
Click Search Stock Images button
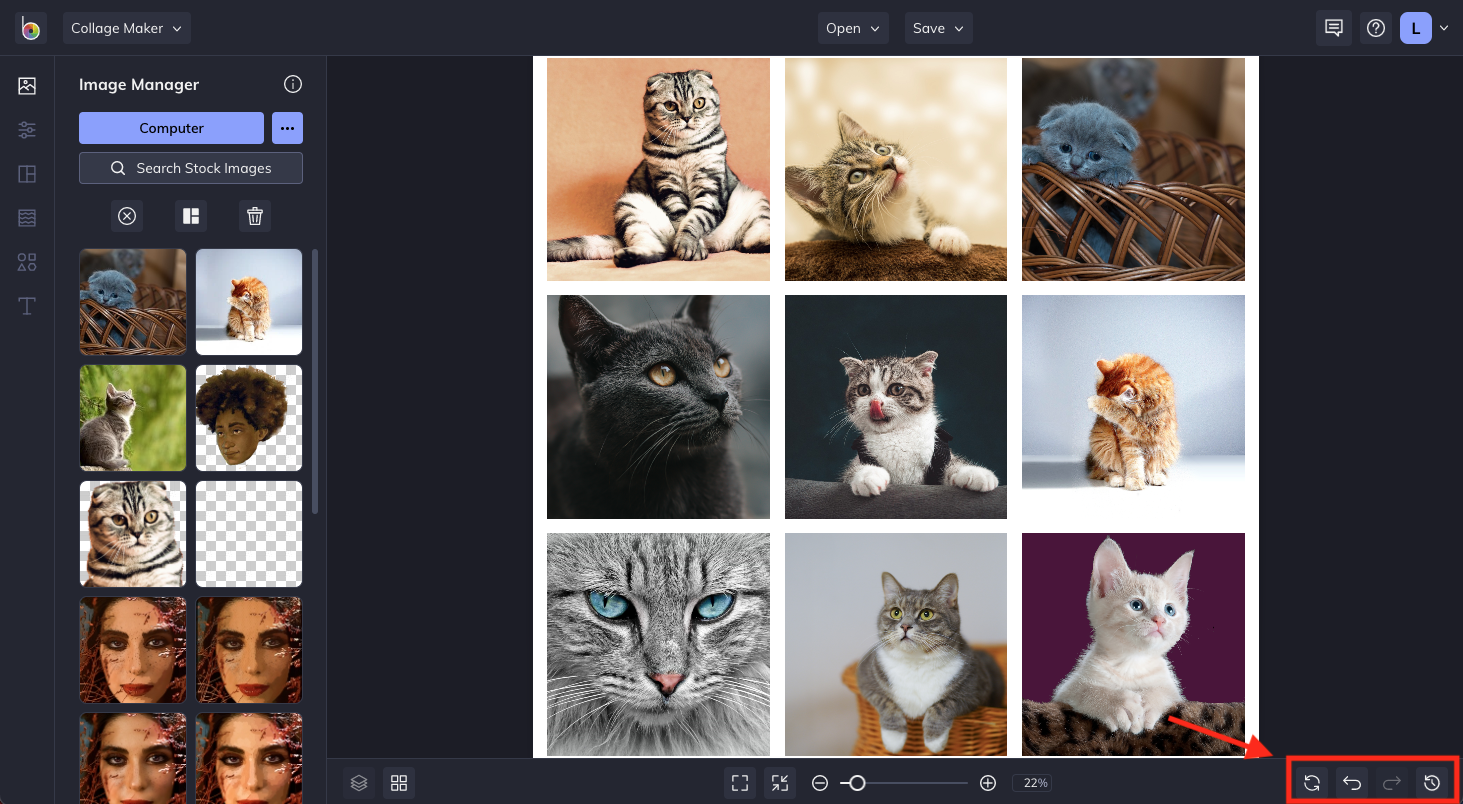(x=191, y=168)
